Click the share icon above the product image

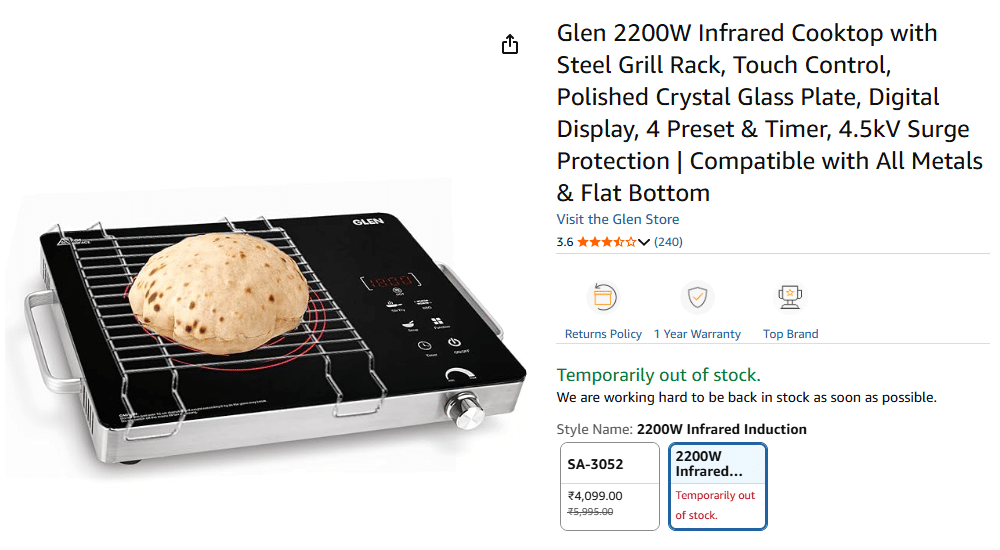pos(510,45)
